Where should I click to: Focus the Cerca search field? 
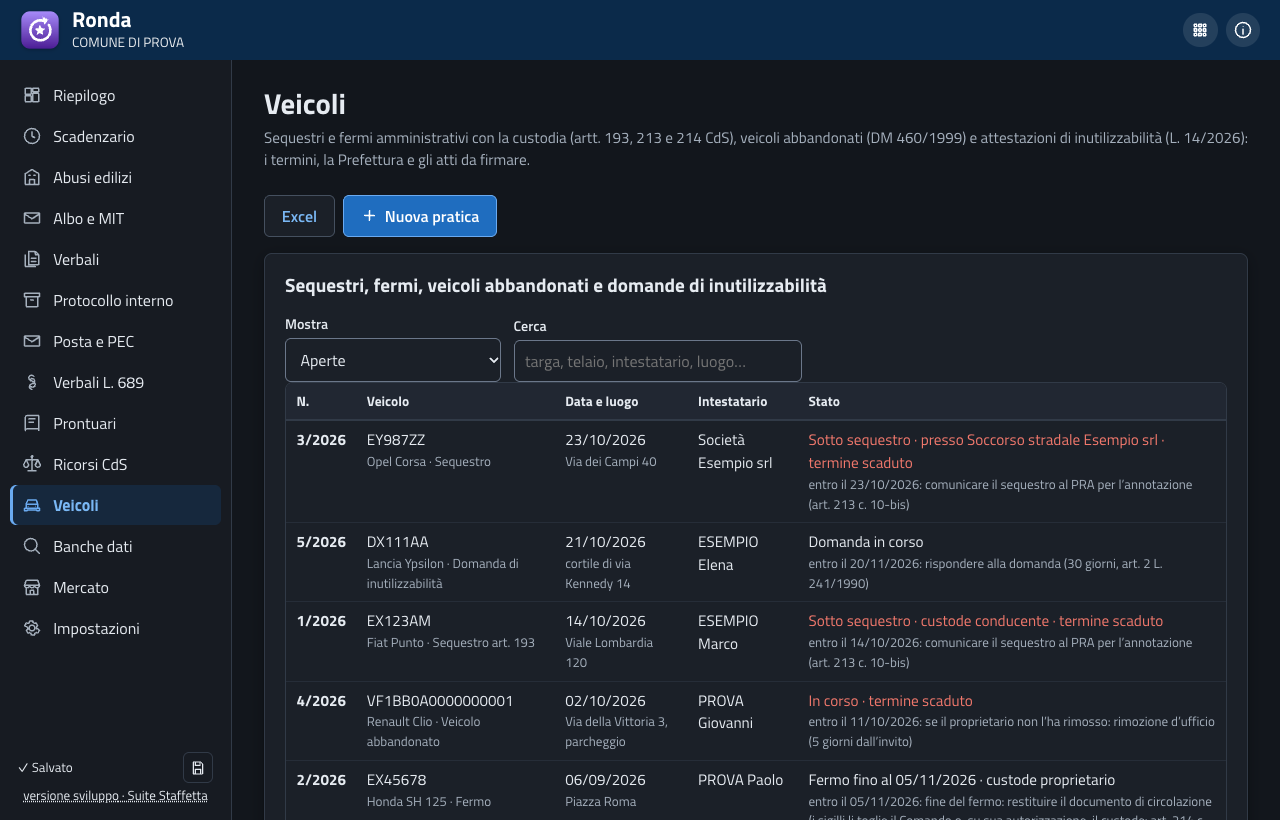click(658, 361)
